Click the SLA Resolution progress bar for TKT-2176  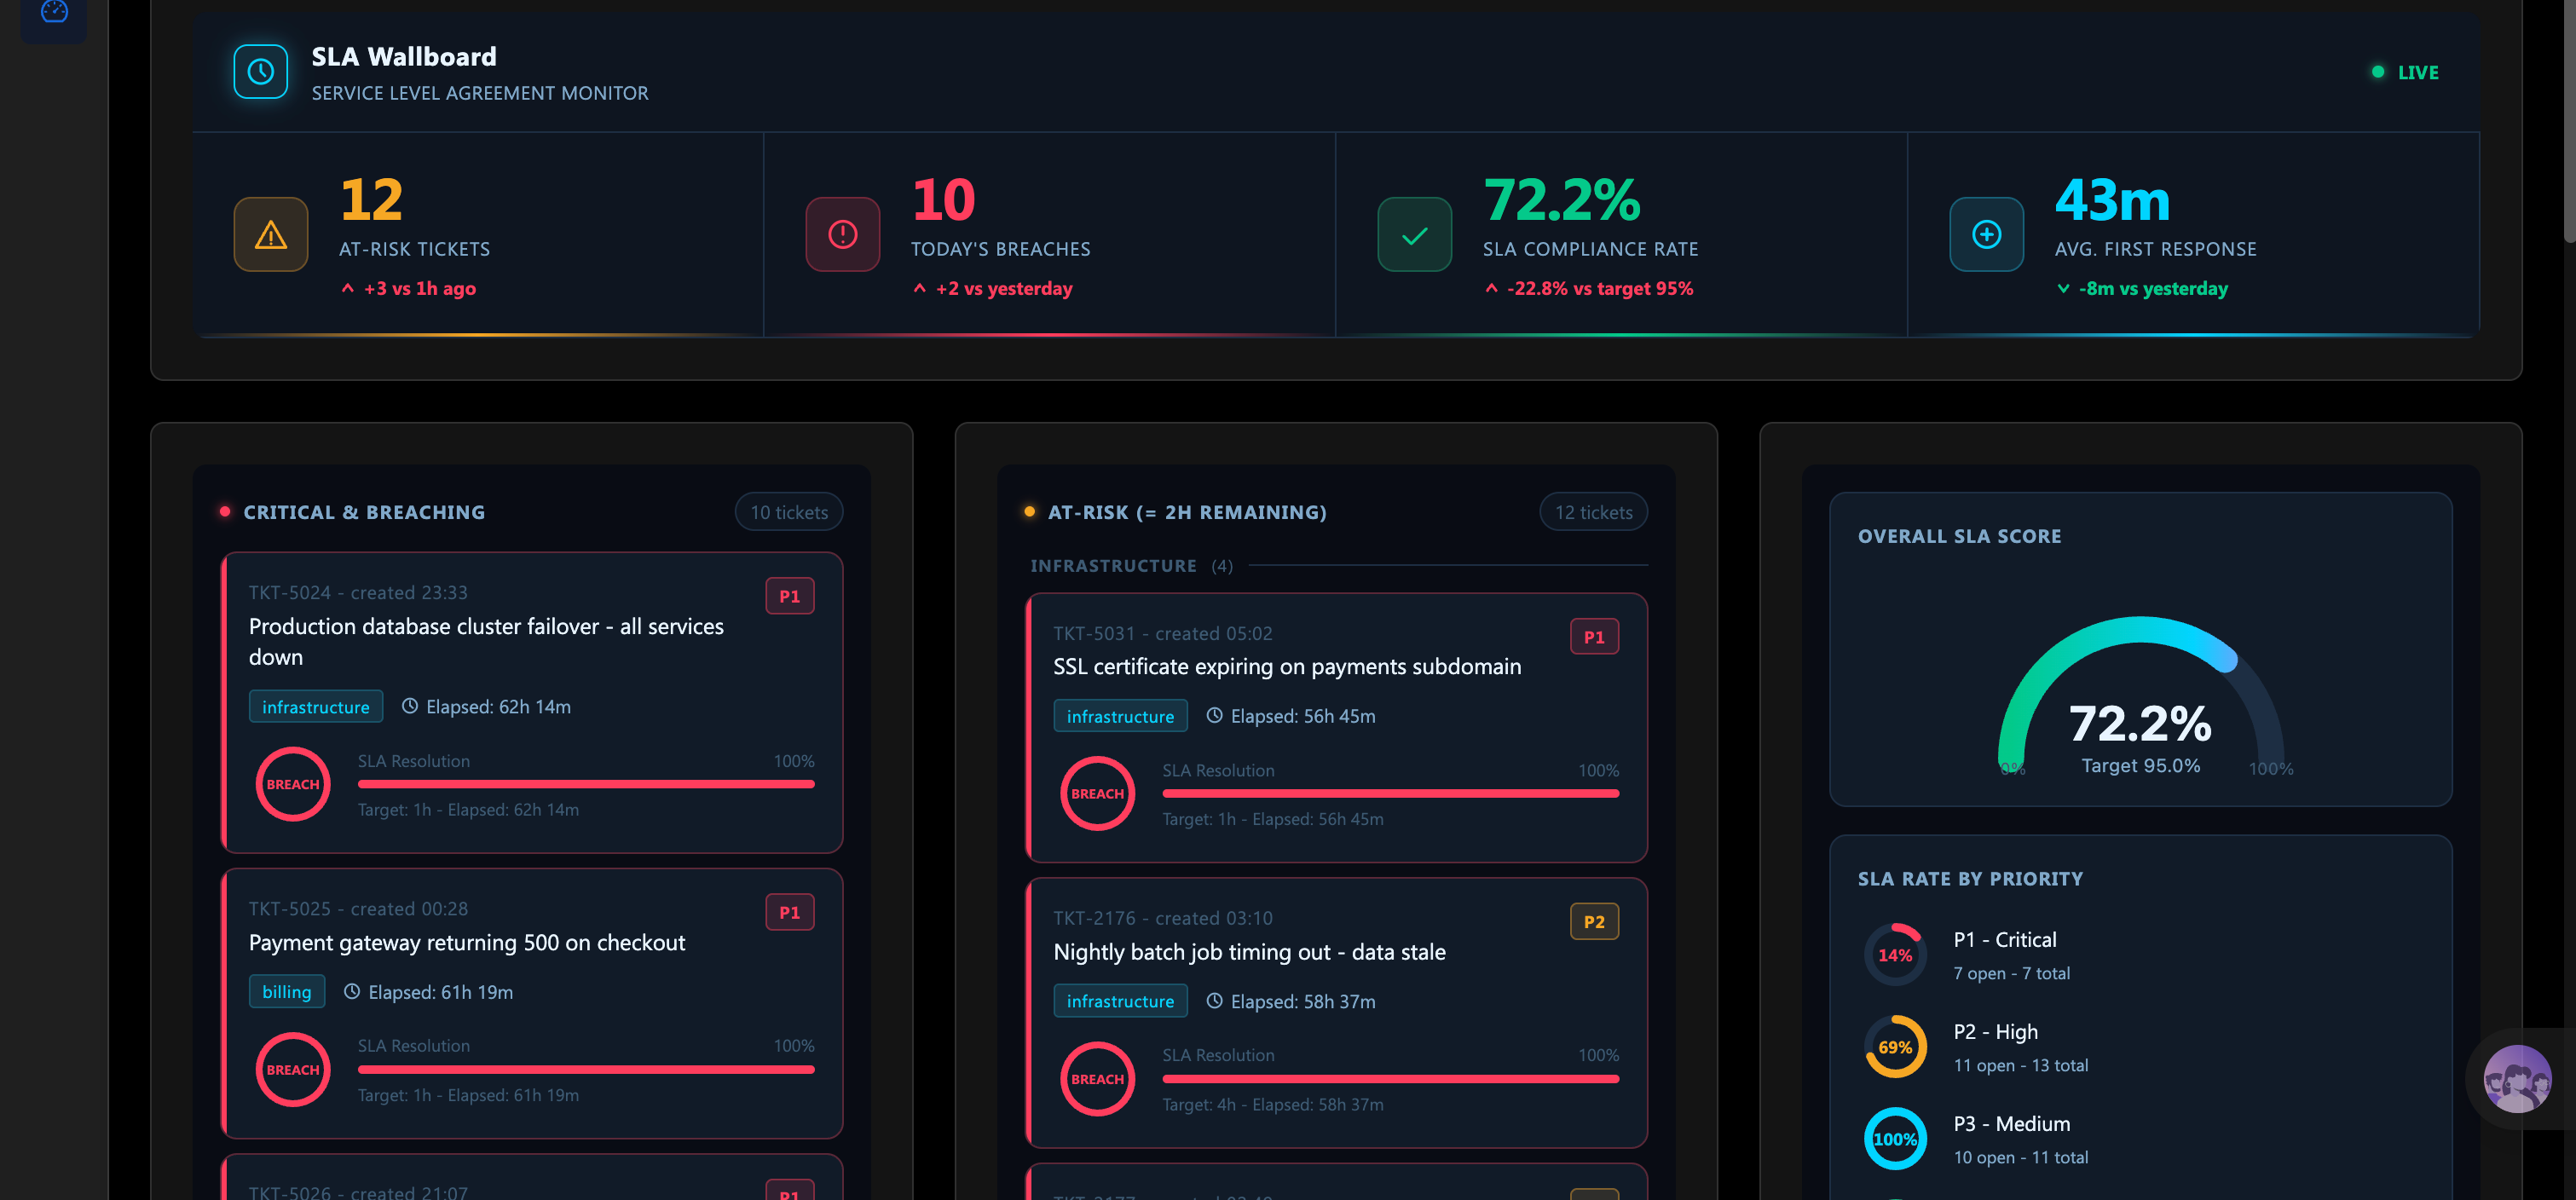[x=1391, y=1079]
